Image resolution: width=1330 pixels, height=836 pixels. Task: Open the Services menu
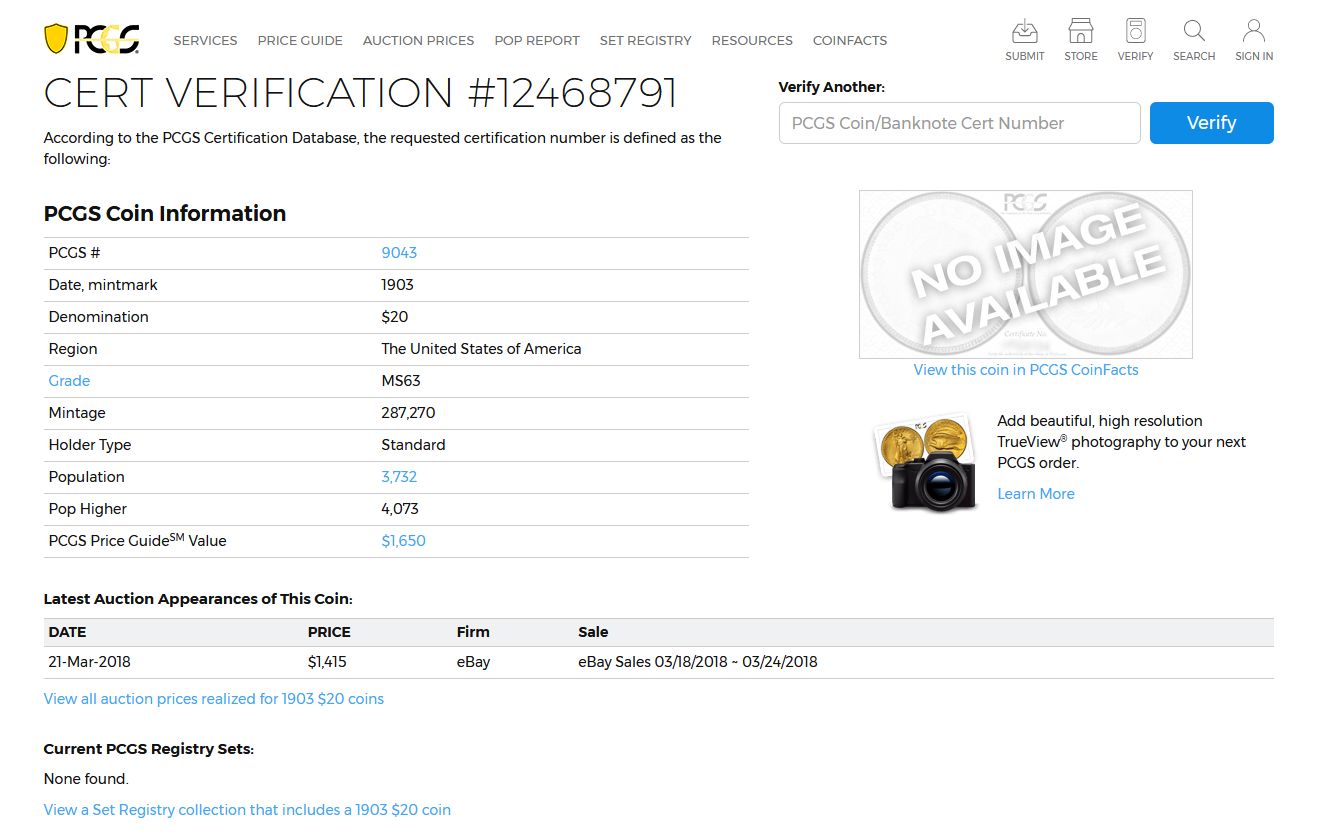tap(205, 41)
